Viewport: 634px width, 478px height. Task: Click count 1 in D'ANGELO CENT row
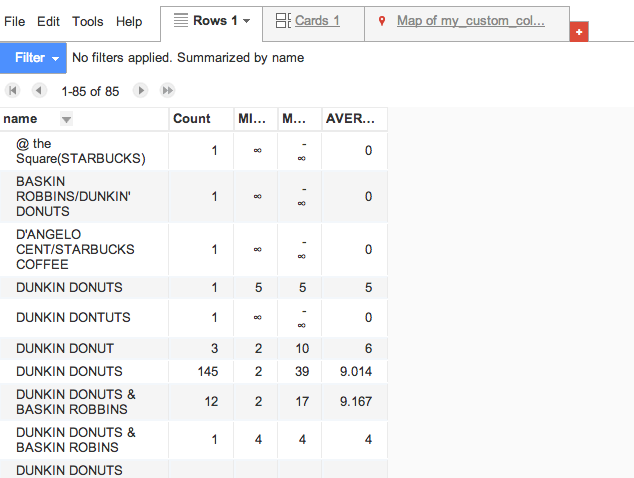click(214, 250)
